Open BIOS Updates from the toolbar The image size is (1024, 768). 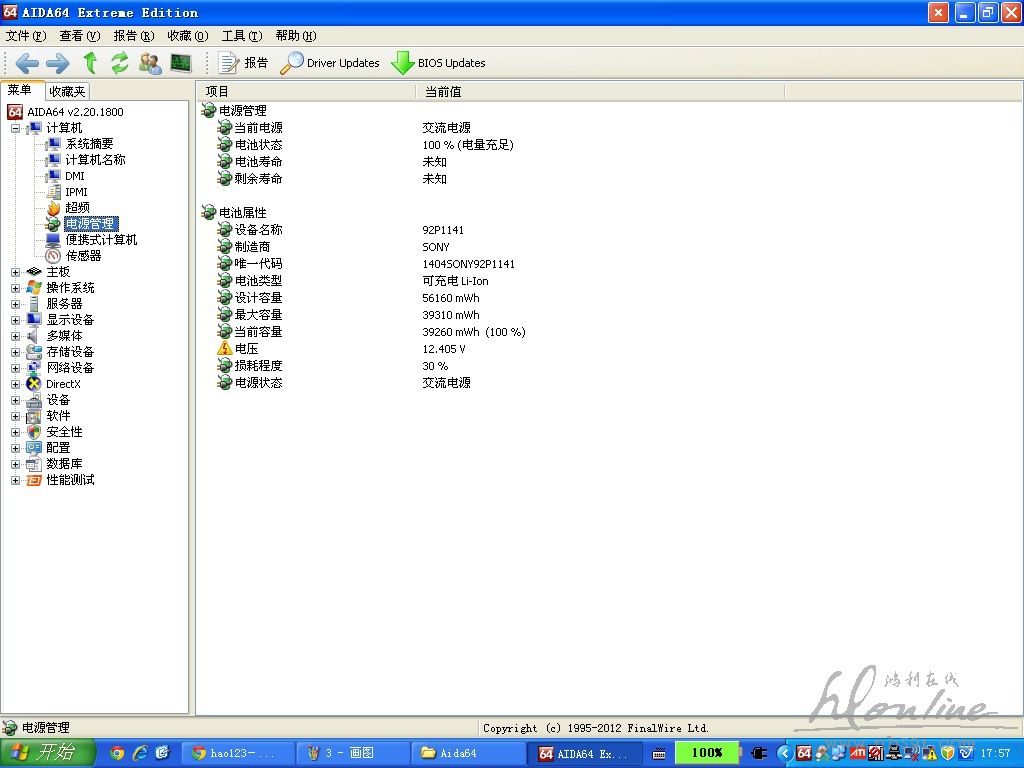click(438, 63)
